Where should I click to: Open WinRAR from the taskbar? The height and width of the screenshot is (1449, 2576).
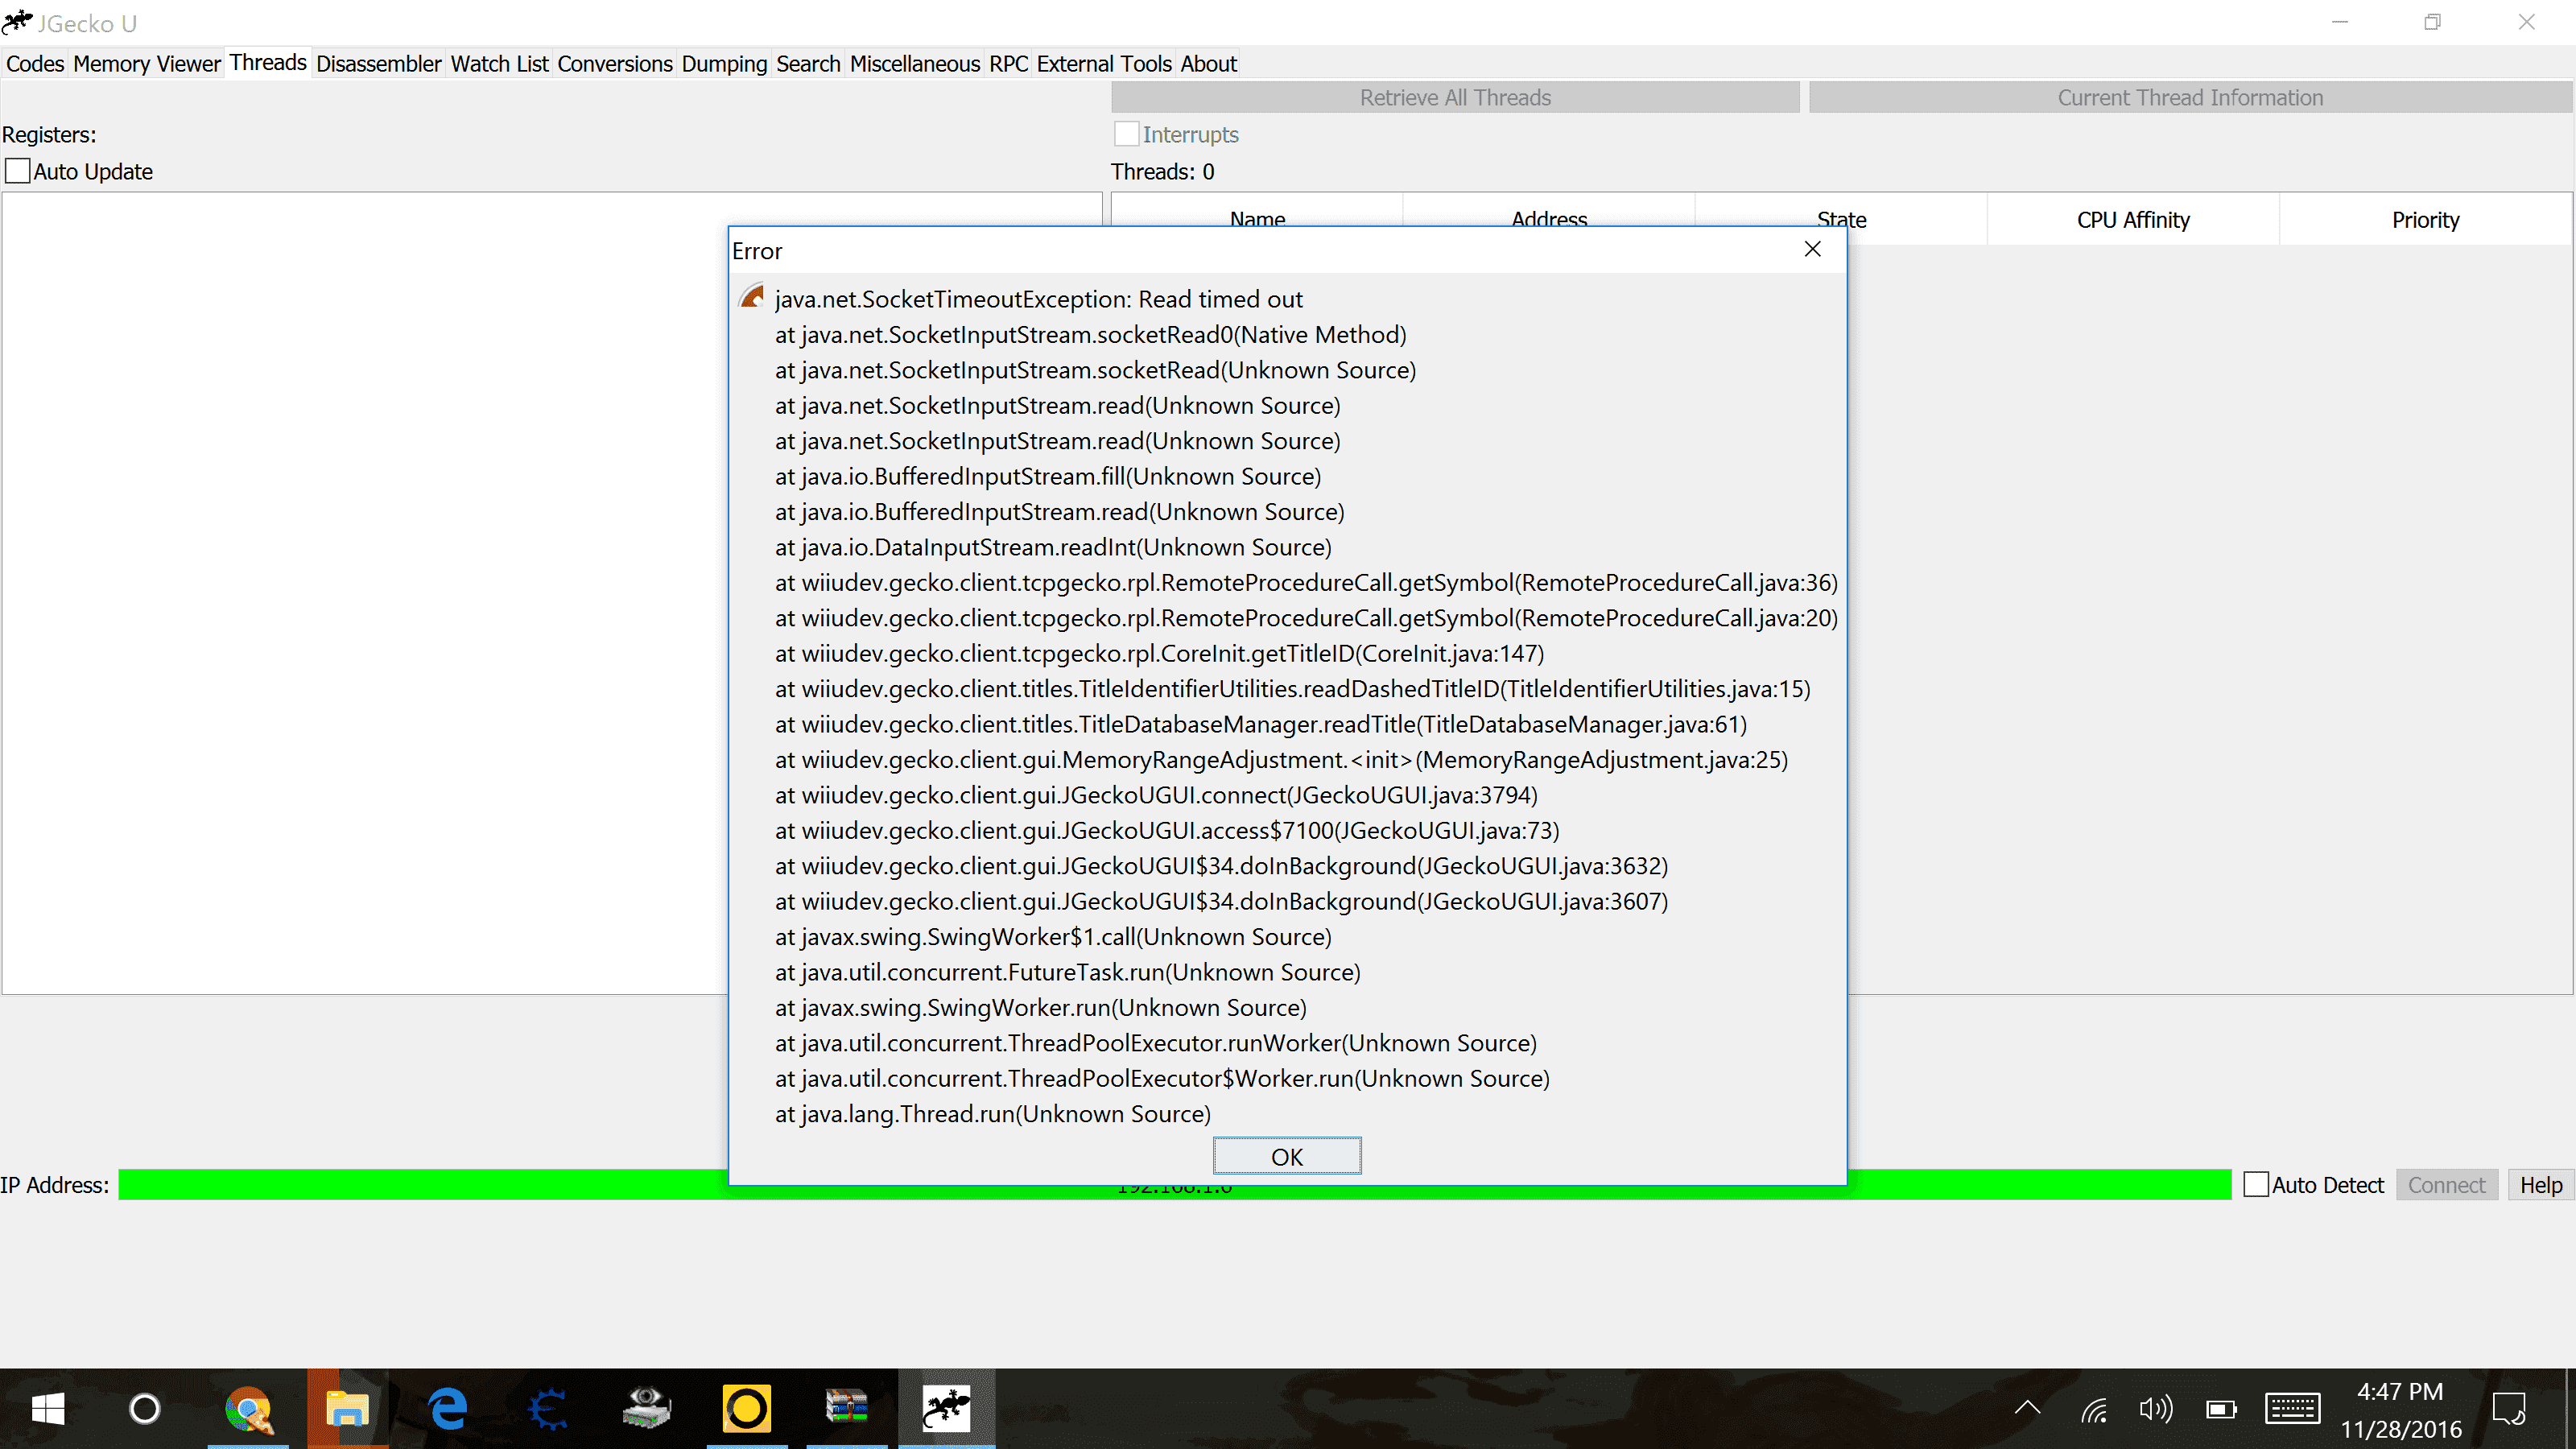pos(846,1409)
